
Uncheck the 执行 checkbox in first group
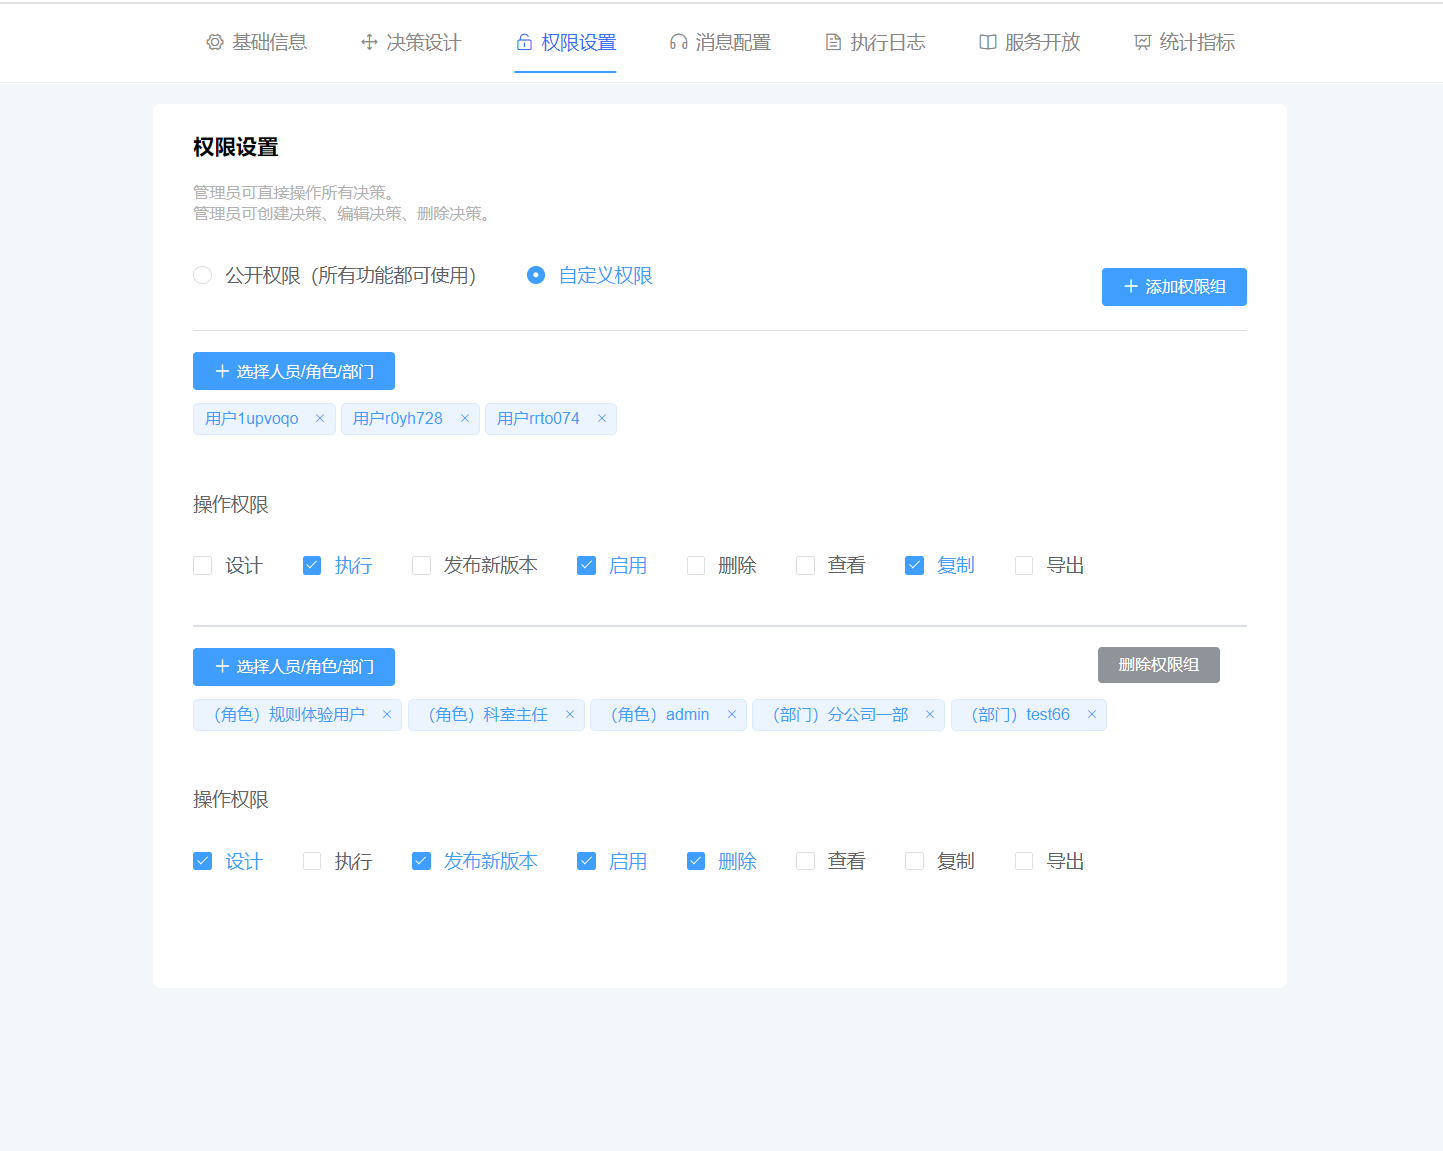pyautogui.click(x=312, y=565)
